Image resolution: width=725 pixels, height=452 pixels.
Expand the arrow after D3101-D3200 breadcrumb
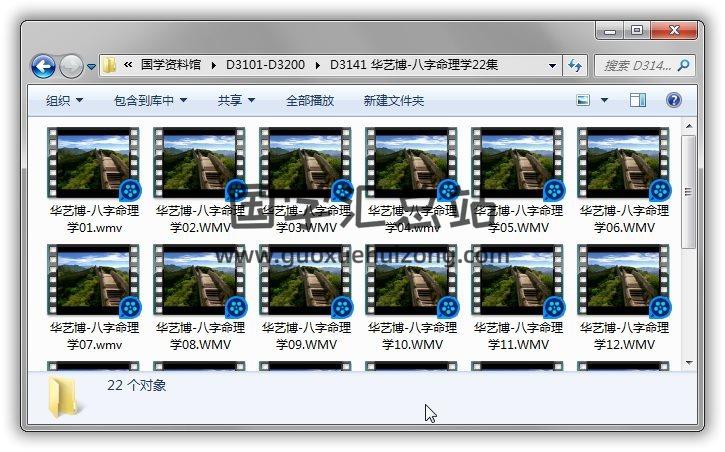pos(317,65)
